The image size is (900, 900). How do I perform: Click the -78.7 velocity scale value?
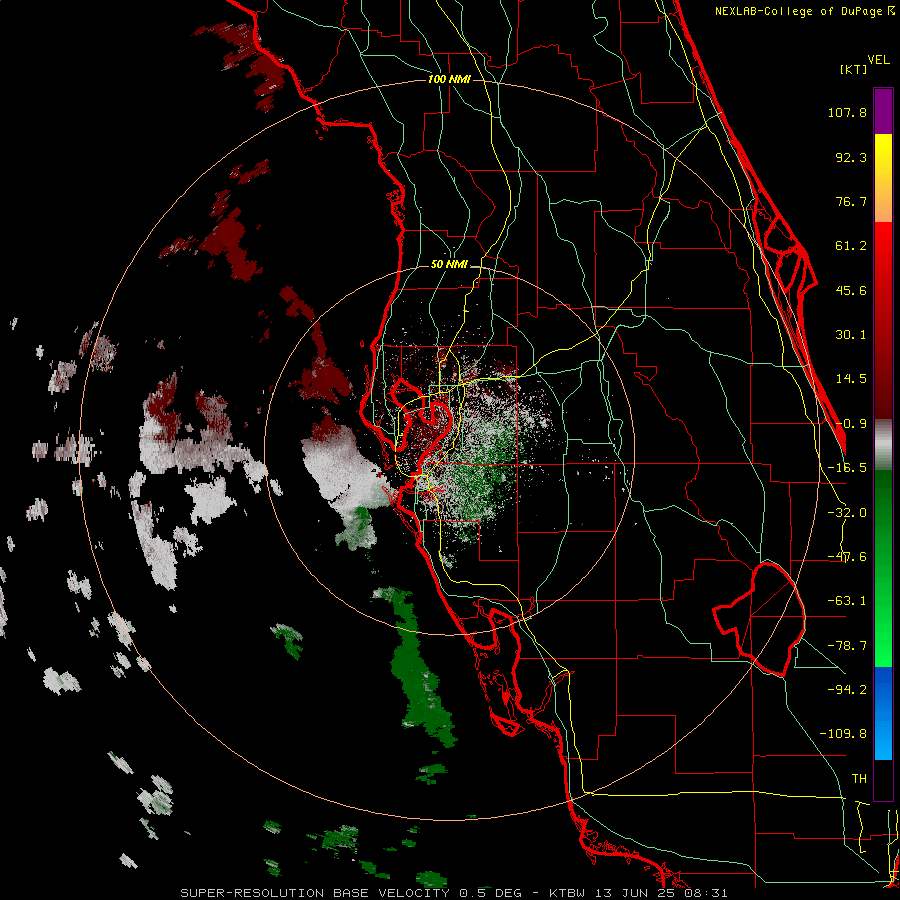tap(847, 646)
